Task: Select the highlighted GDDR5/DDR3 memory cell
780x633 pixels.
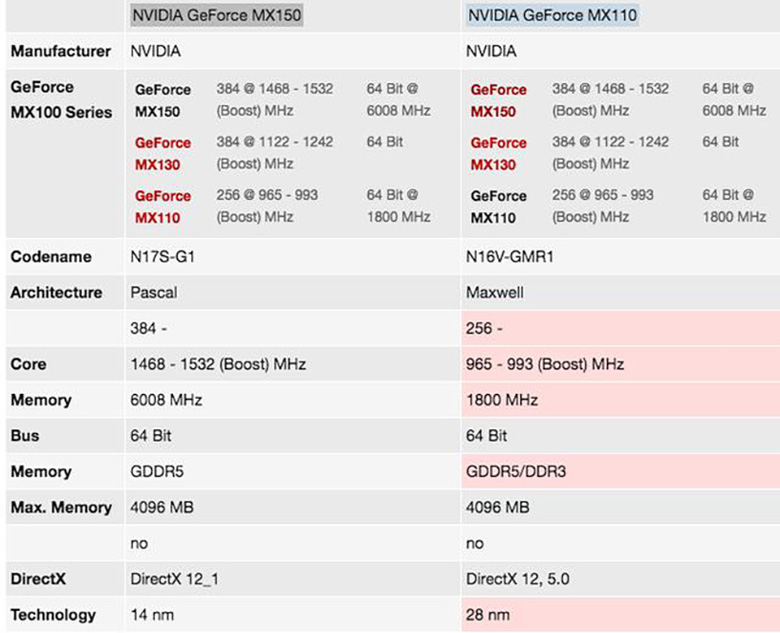Action: (516, 472)
